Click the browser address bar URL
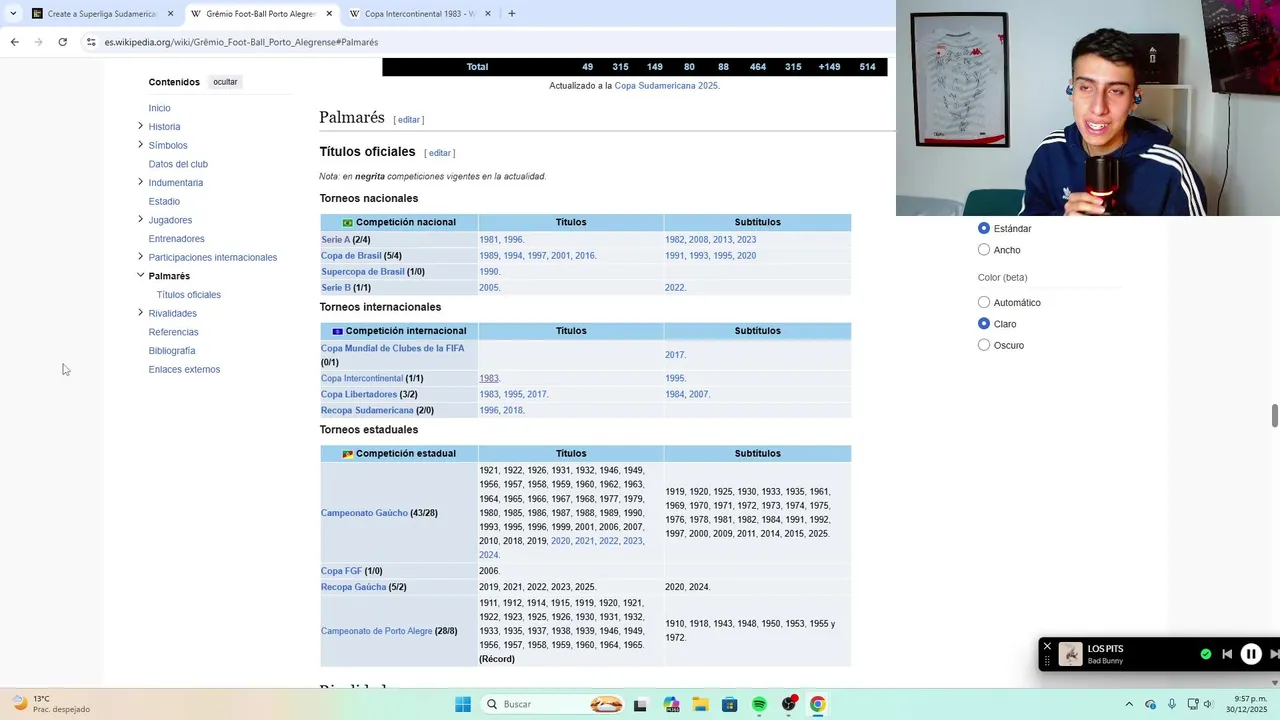The image size is (1280, 720). point(241,42)
